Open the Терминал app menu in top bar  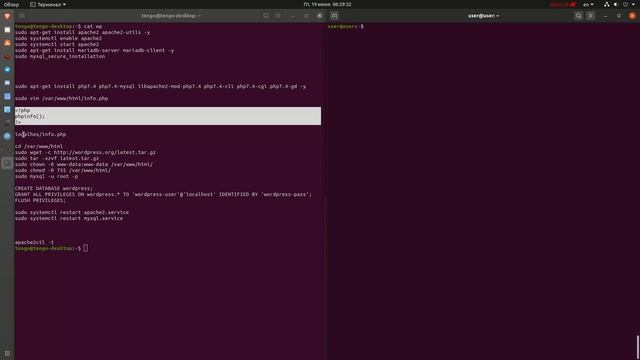click(48, 4)
